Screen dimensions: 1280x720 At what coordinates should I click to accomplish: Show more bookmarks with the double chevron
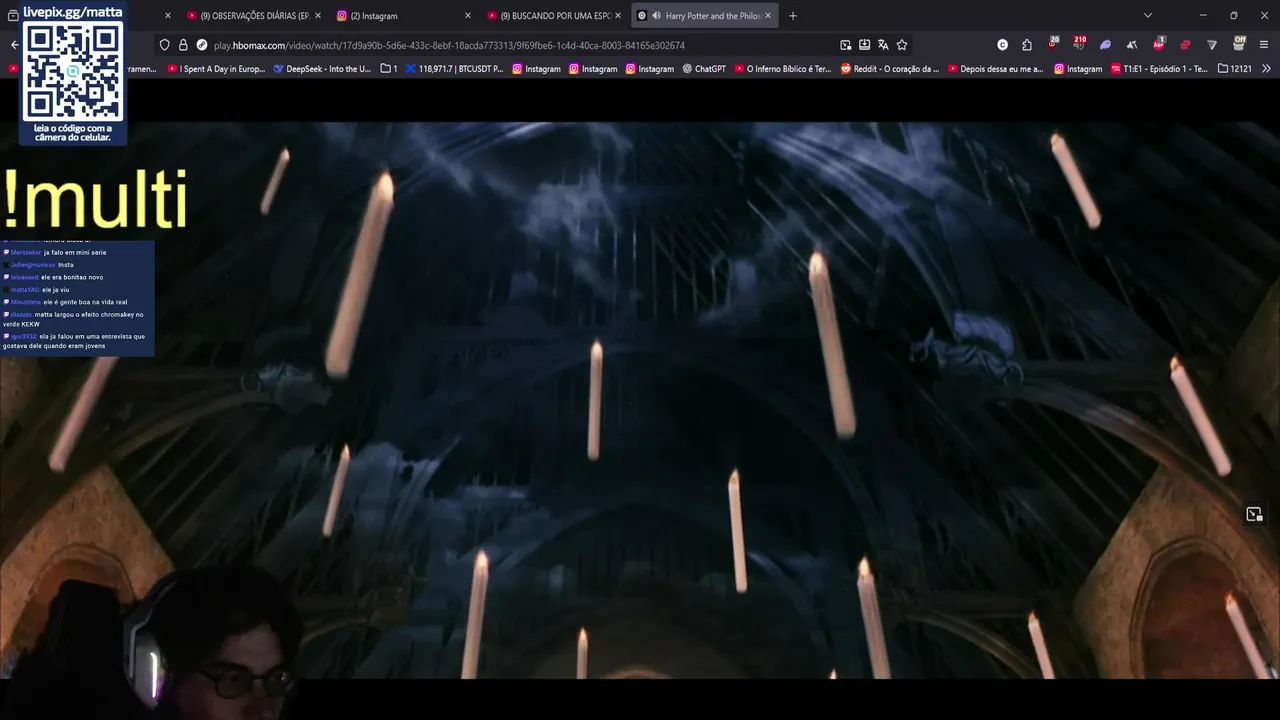(1266, 69)
